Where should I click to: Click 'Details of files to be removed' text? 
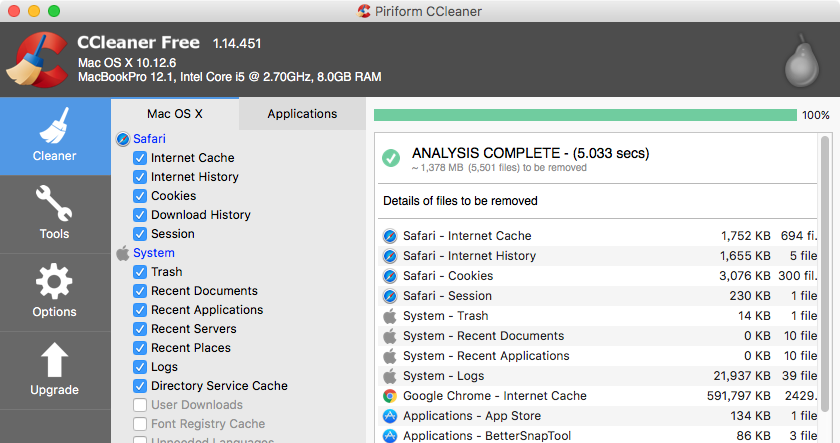tap(460, 201)
